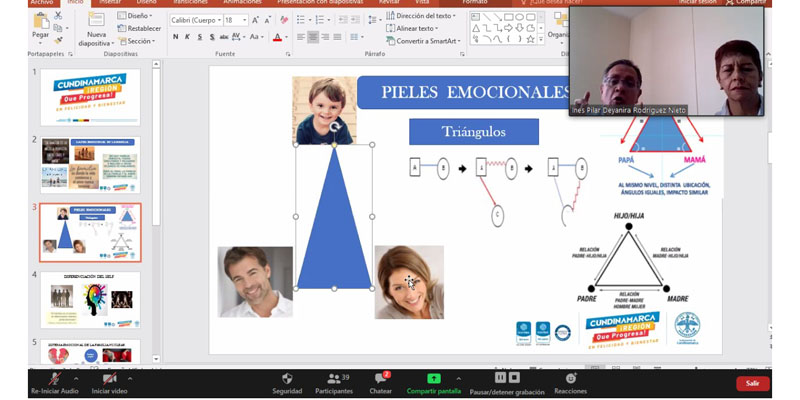Open the Diseño layout dropdown
The image size is (800, 400).
(x=135, y=16)
